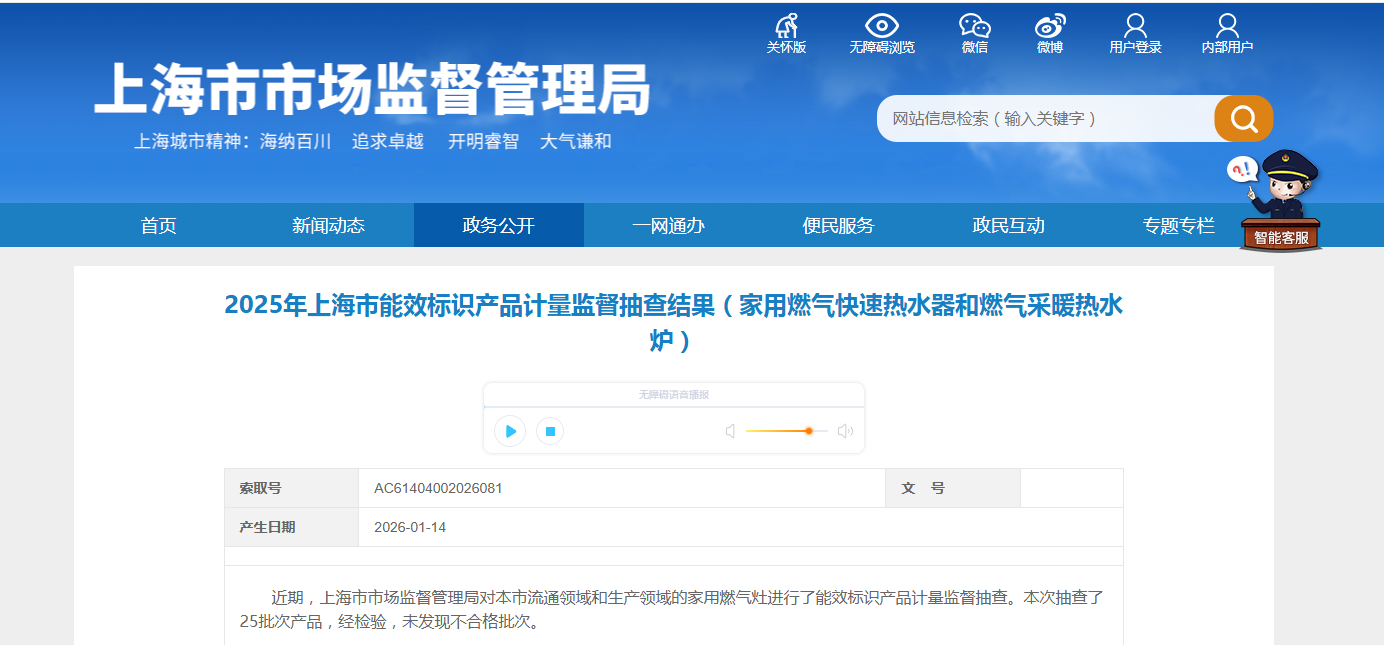Go to the 首页 home tab
1384x645 pixels.
158,226
